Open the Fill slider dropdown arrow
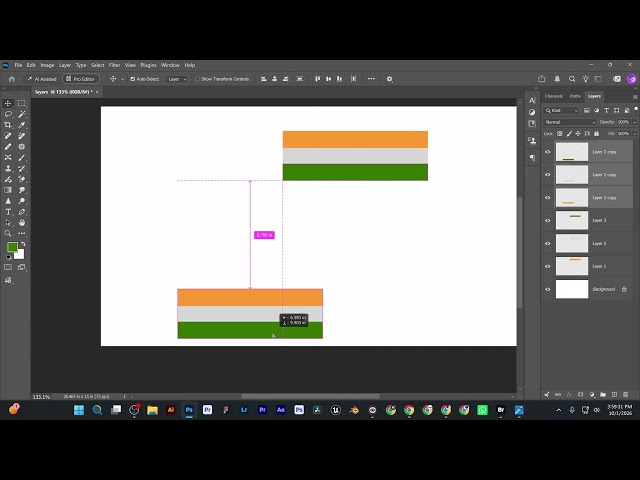Screen dimensions: 640x480 634,133
